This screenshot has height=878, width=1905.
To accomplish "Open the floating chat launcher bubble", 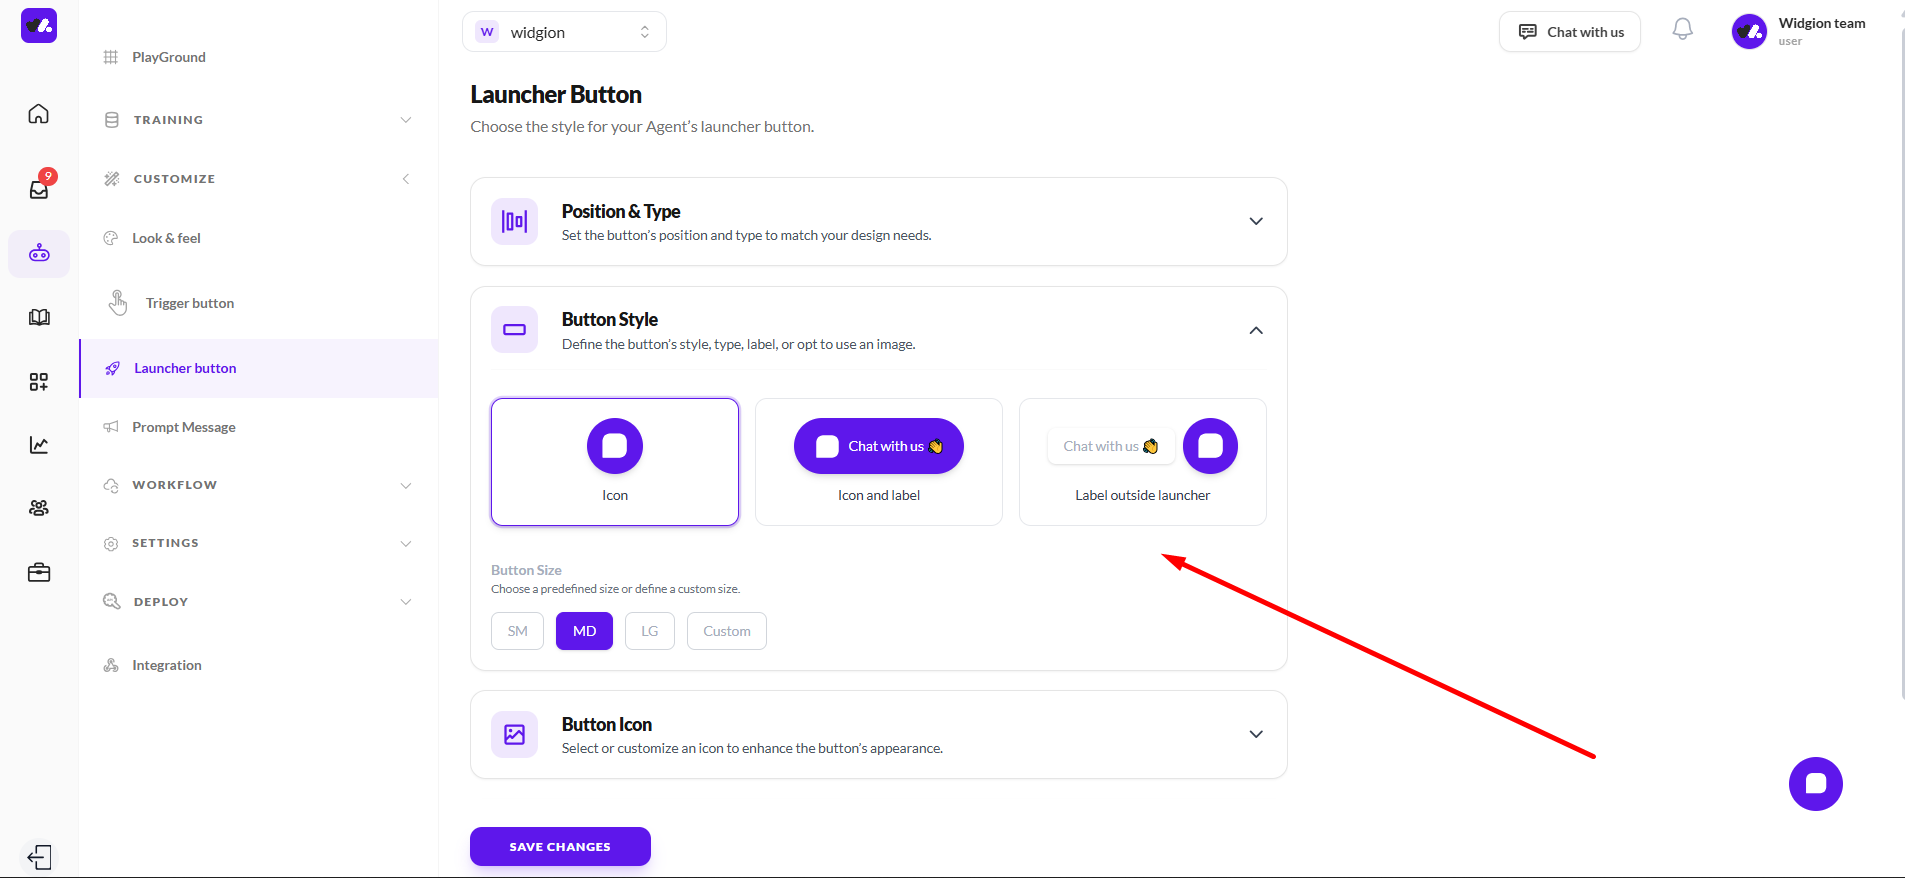I will (x=1815, y=784).
